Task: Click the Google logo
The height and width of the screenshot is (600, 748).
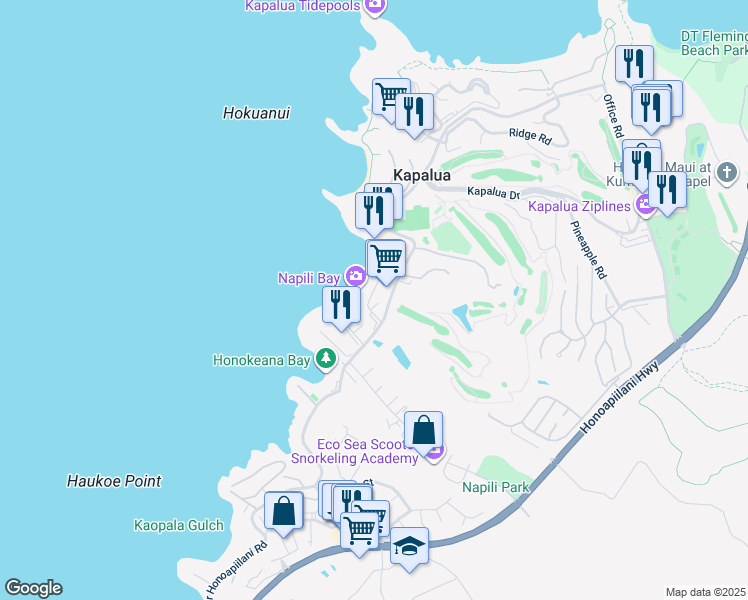Action: (33, 588)
